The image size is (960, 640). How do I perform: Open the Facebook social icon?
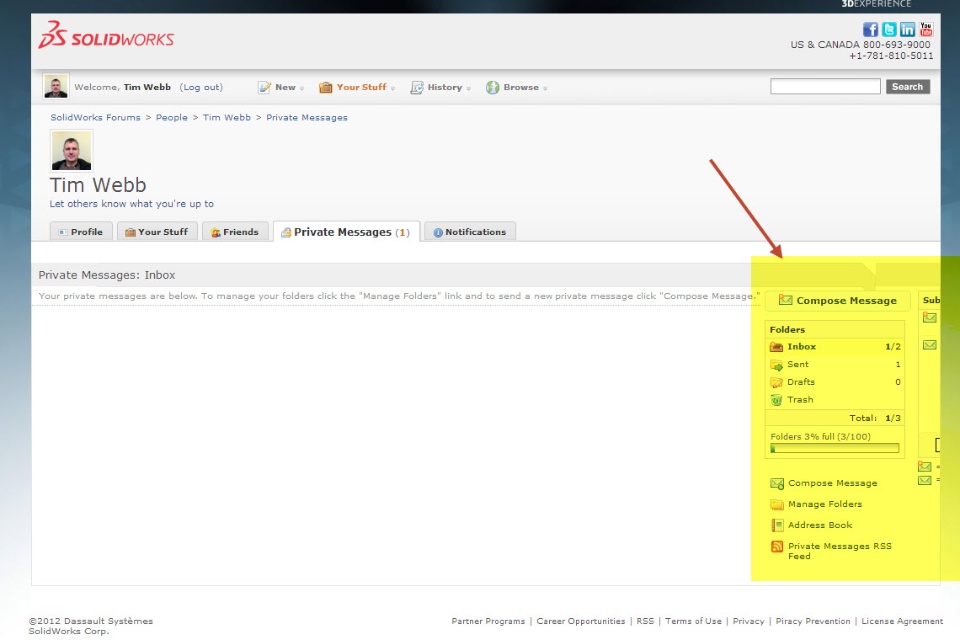point(870,29)
